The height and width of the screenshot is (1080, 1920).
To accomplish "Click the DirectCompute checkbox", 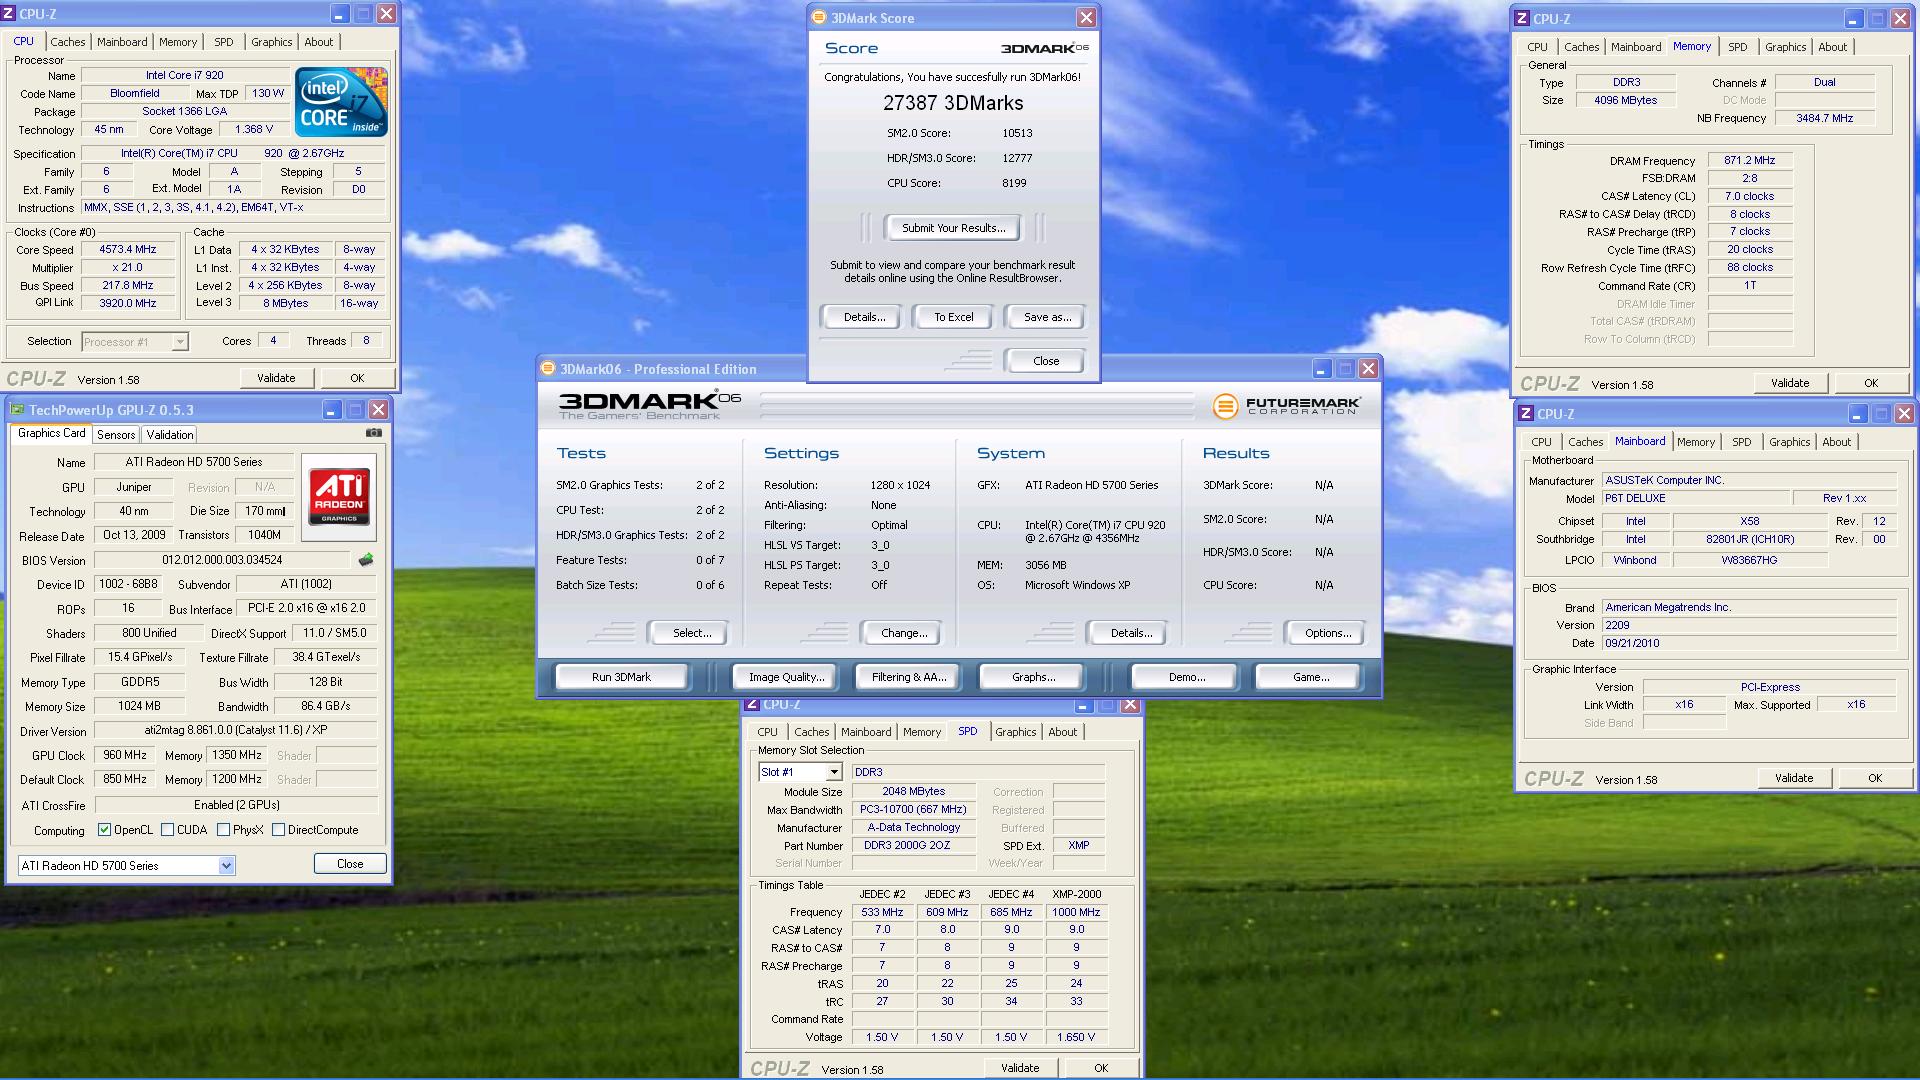I will [x=279, y=830].
